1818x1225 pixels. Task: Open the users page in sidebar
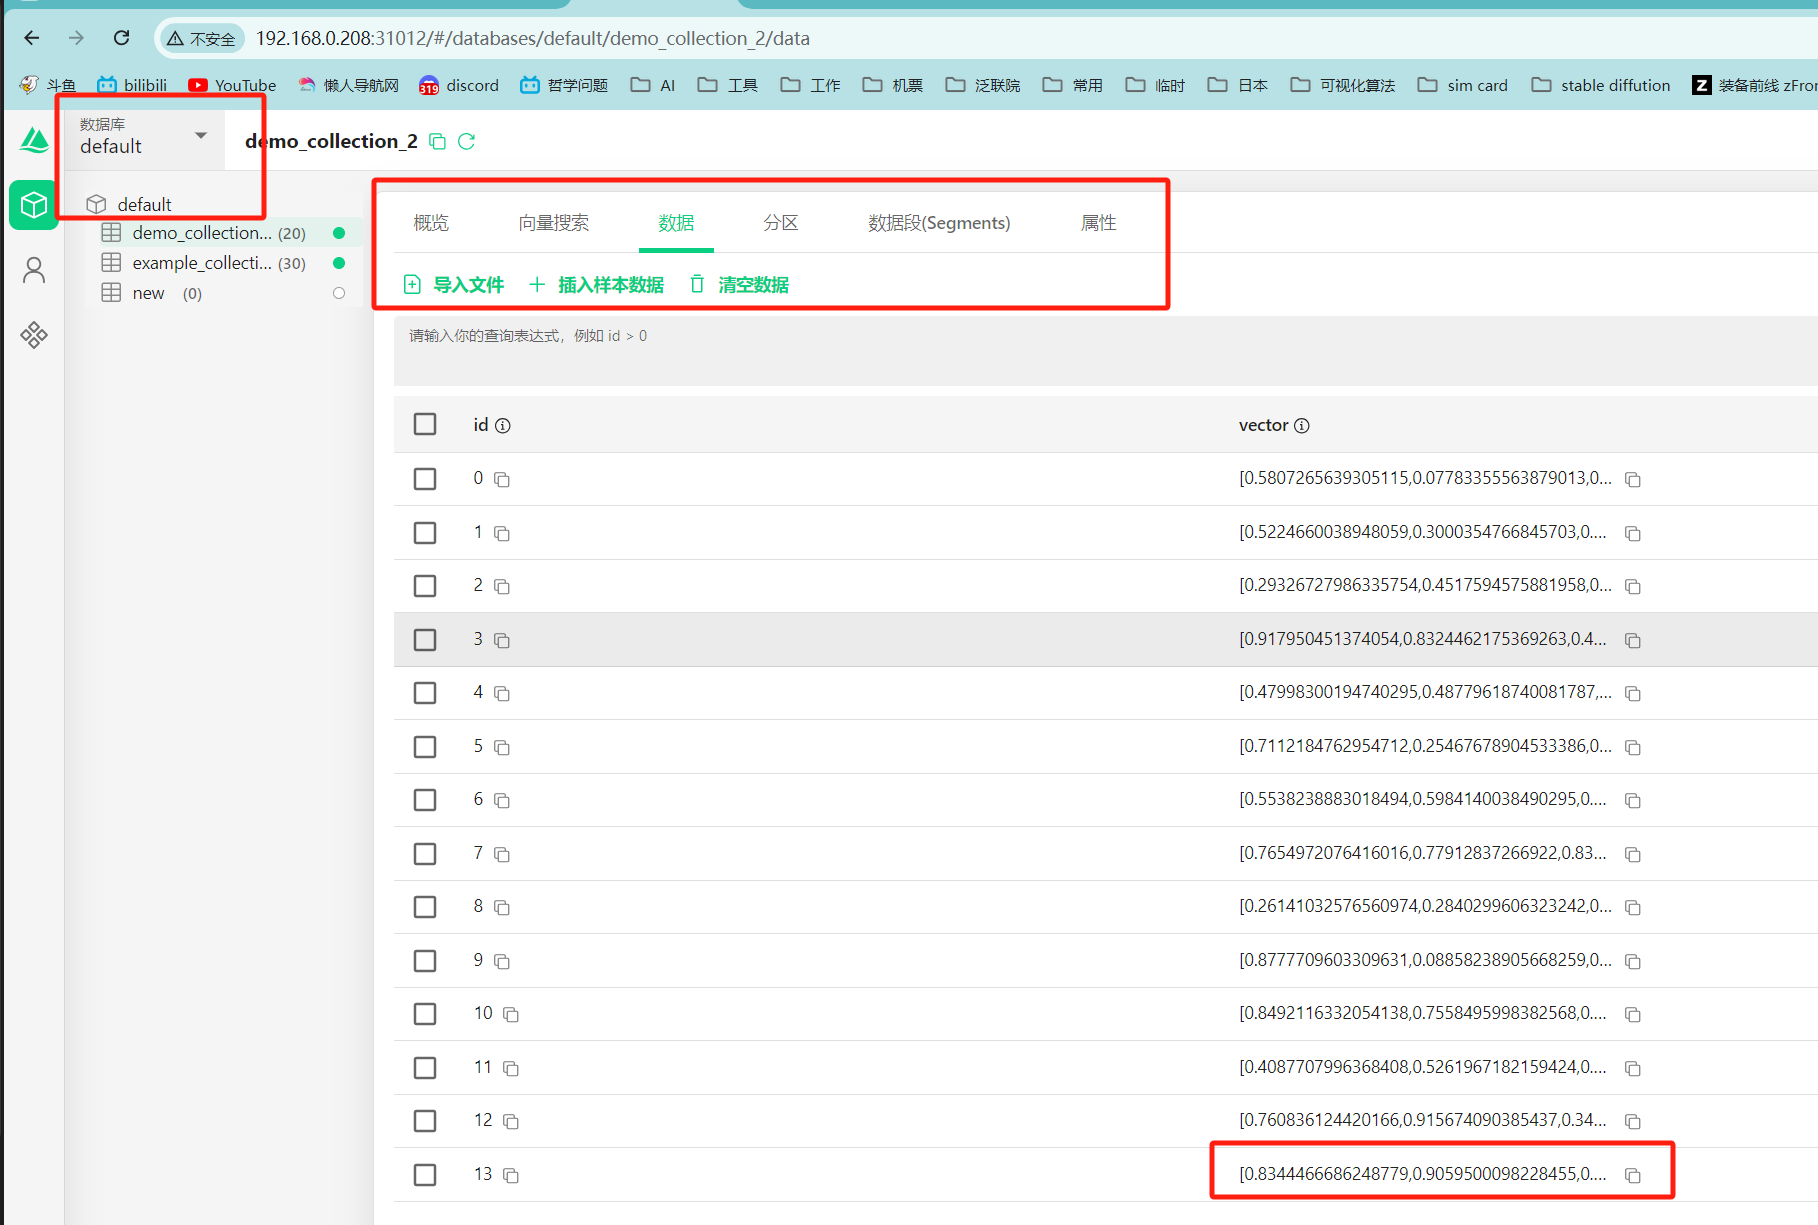pyautogui.click(x=34, y=270)
